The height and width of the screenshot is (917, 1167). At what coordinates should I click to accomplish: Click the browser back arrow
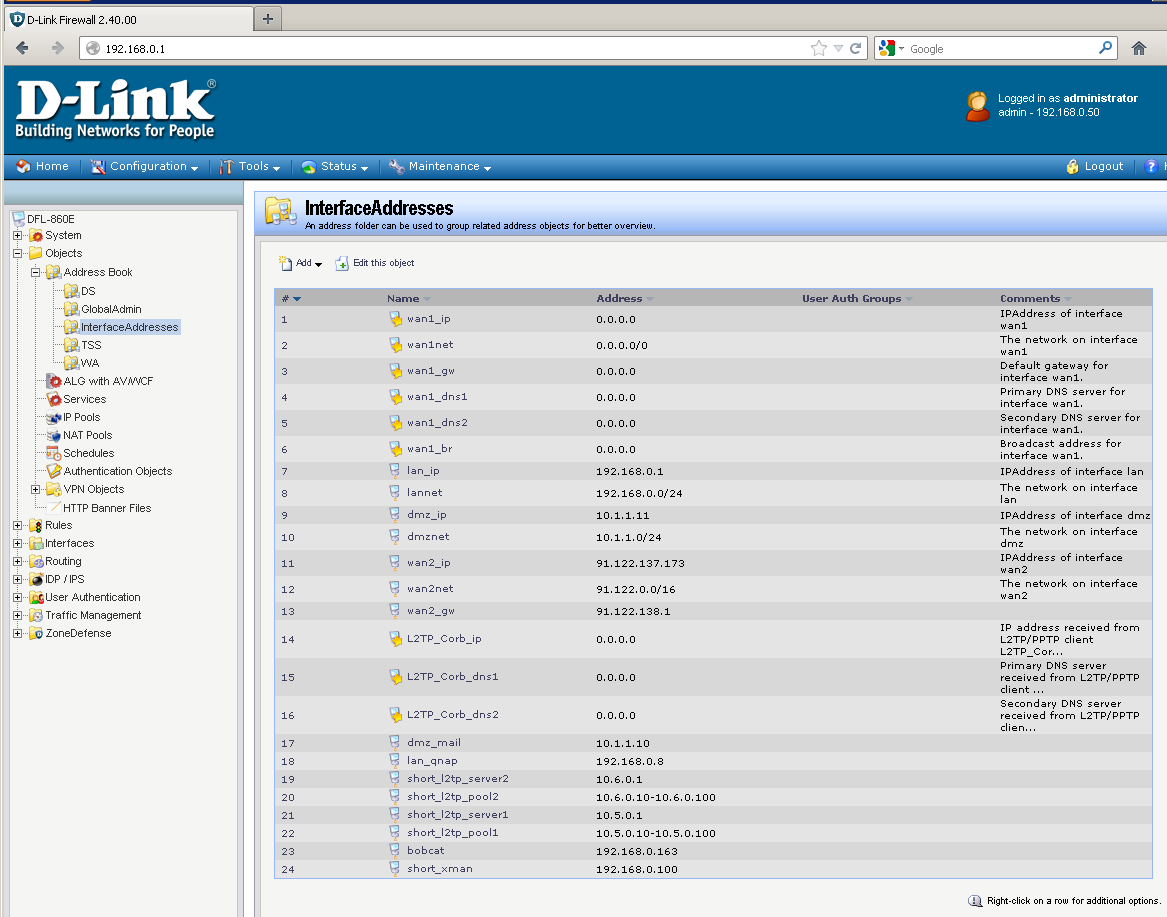[22, 48]
